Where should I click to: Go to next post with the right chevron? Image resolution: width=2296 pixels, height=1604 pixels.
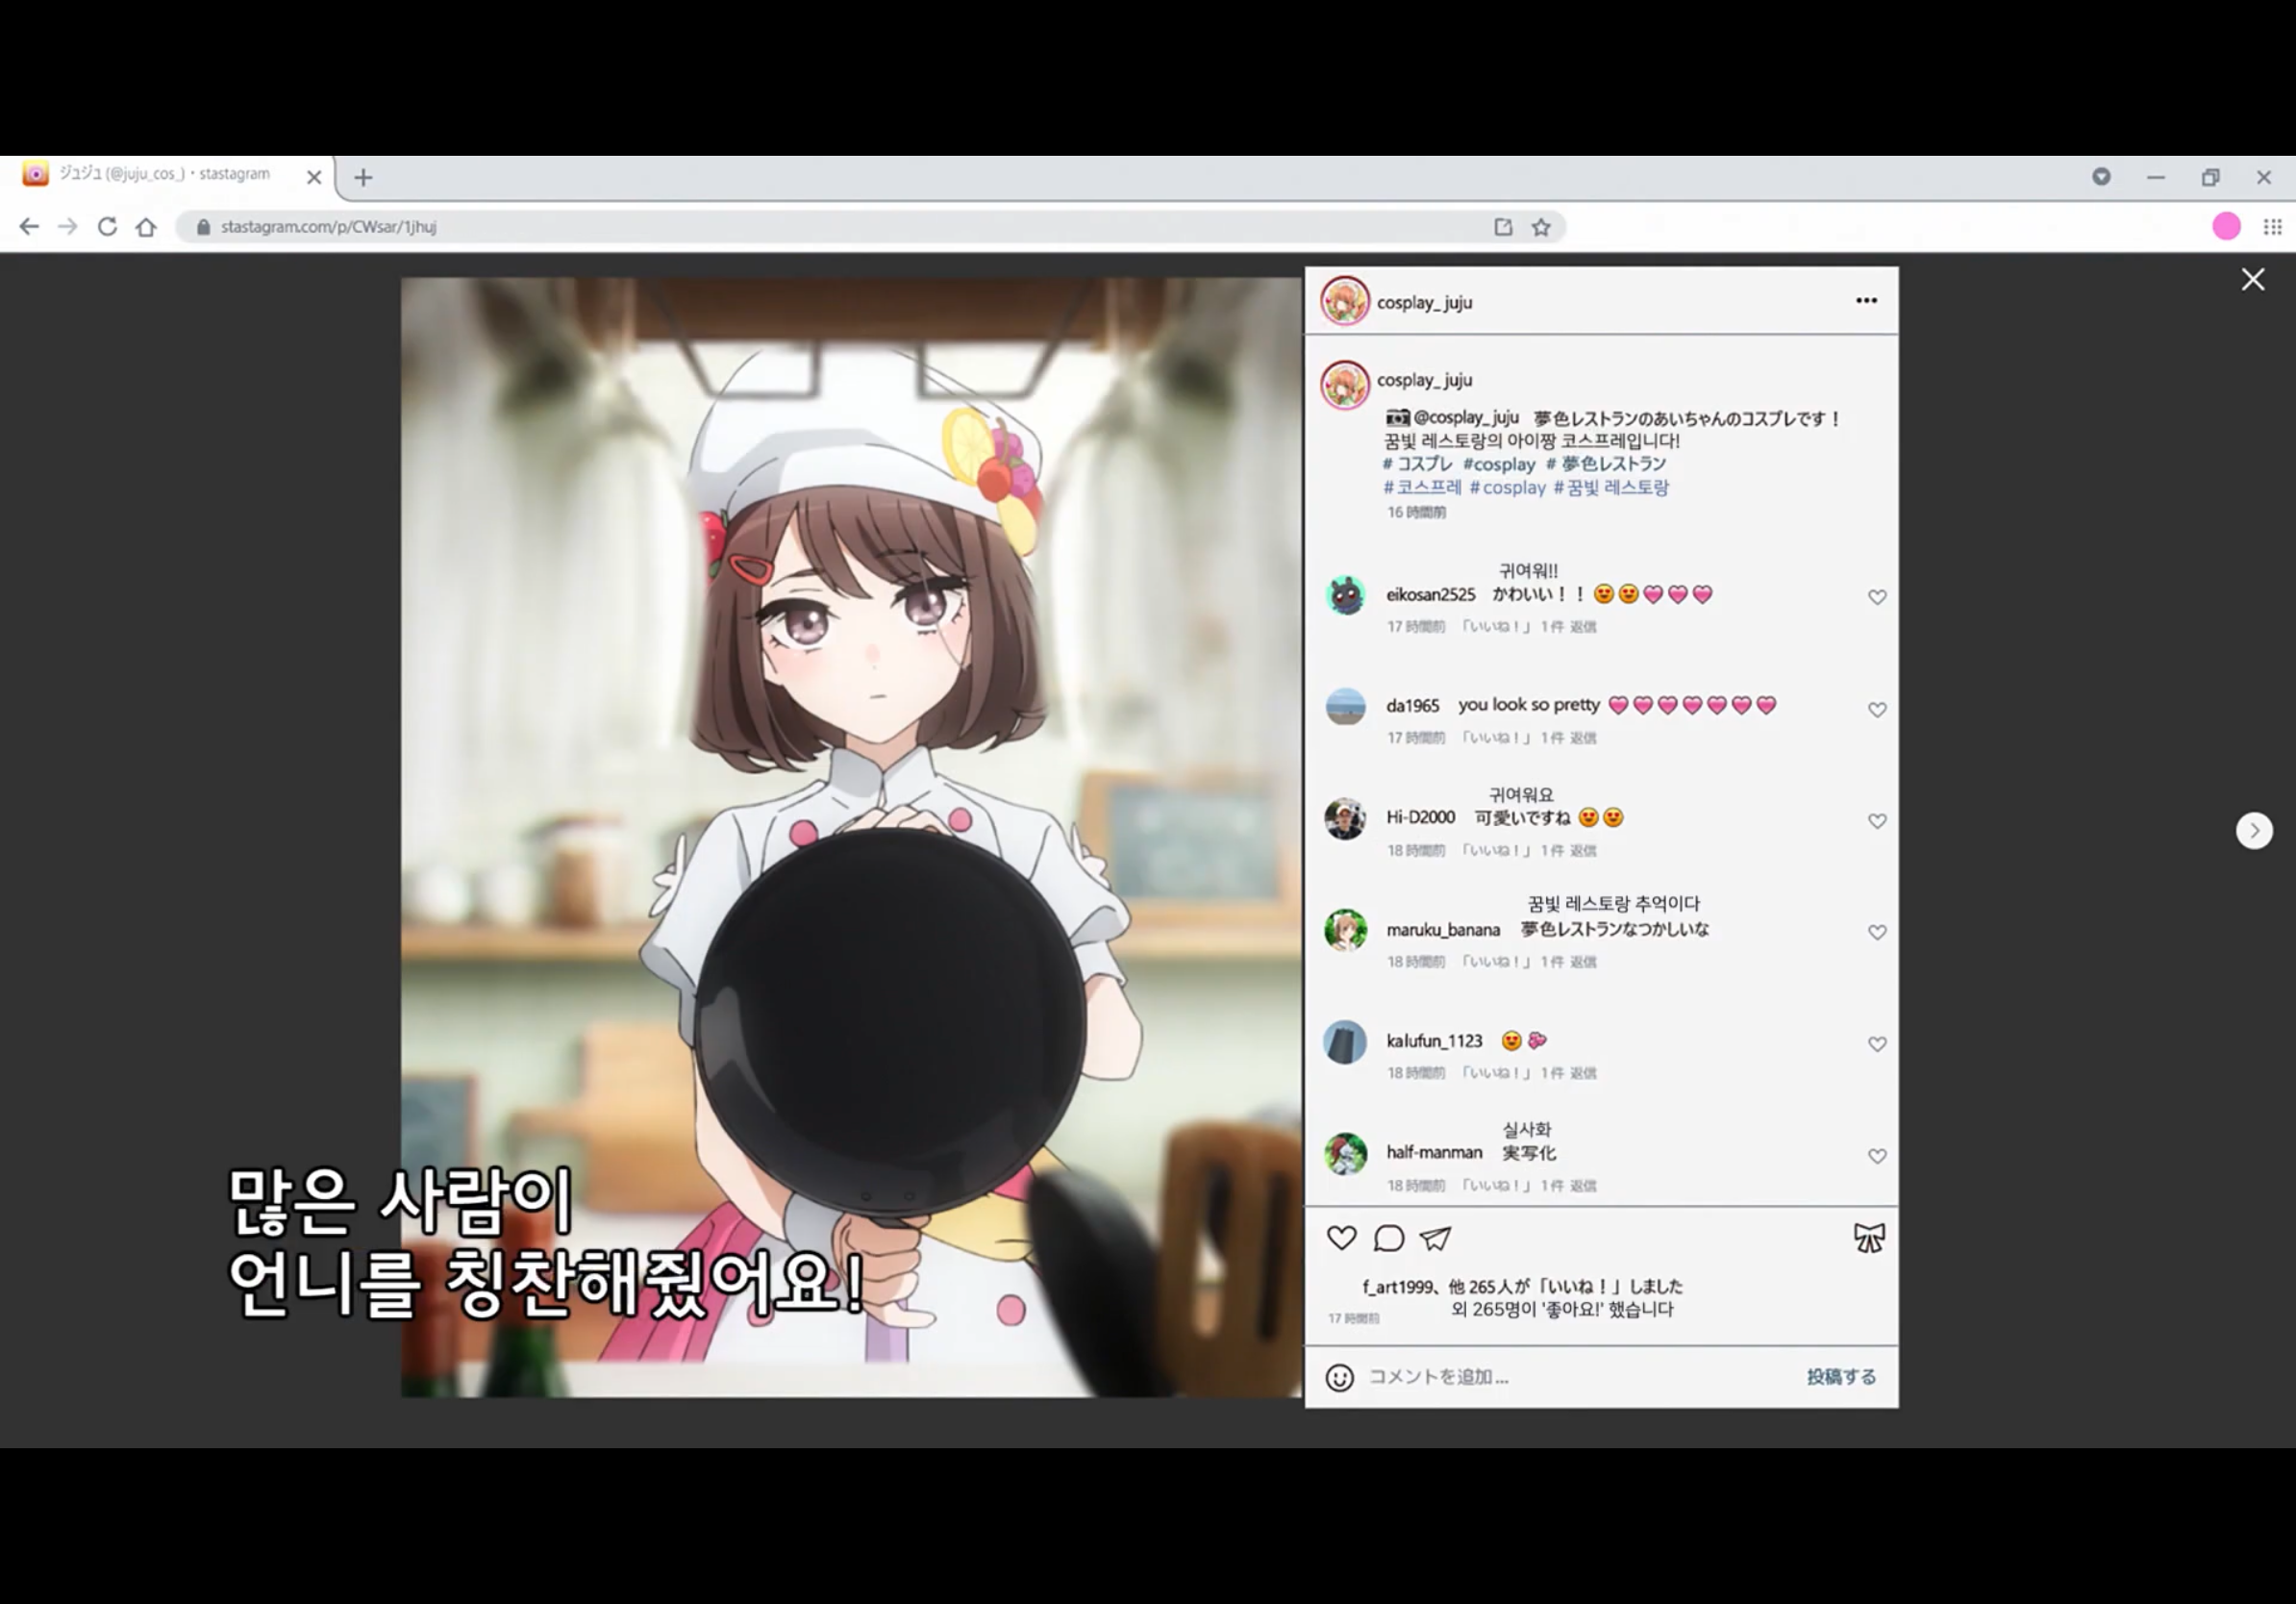(2254, 830)
